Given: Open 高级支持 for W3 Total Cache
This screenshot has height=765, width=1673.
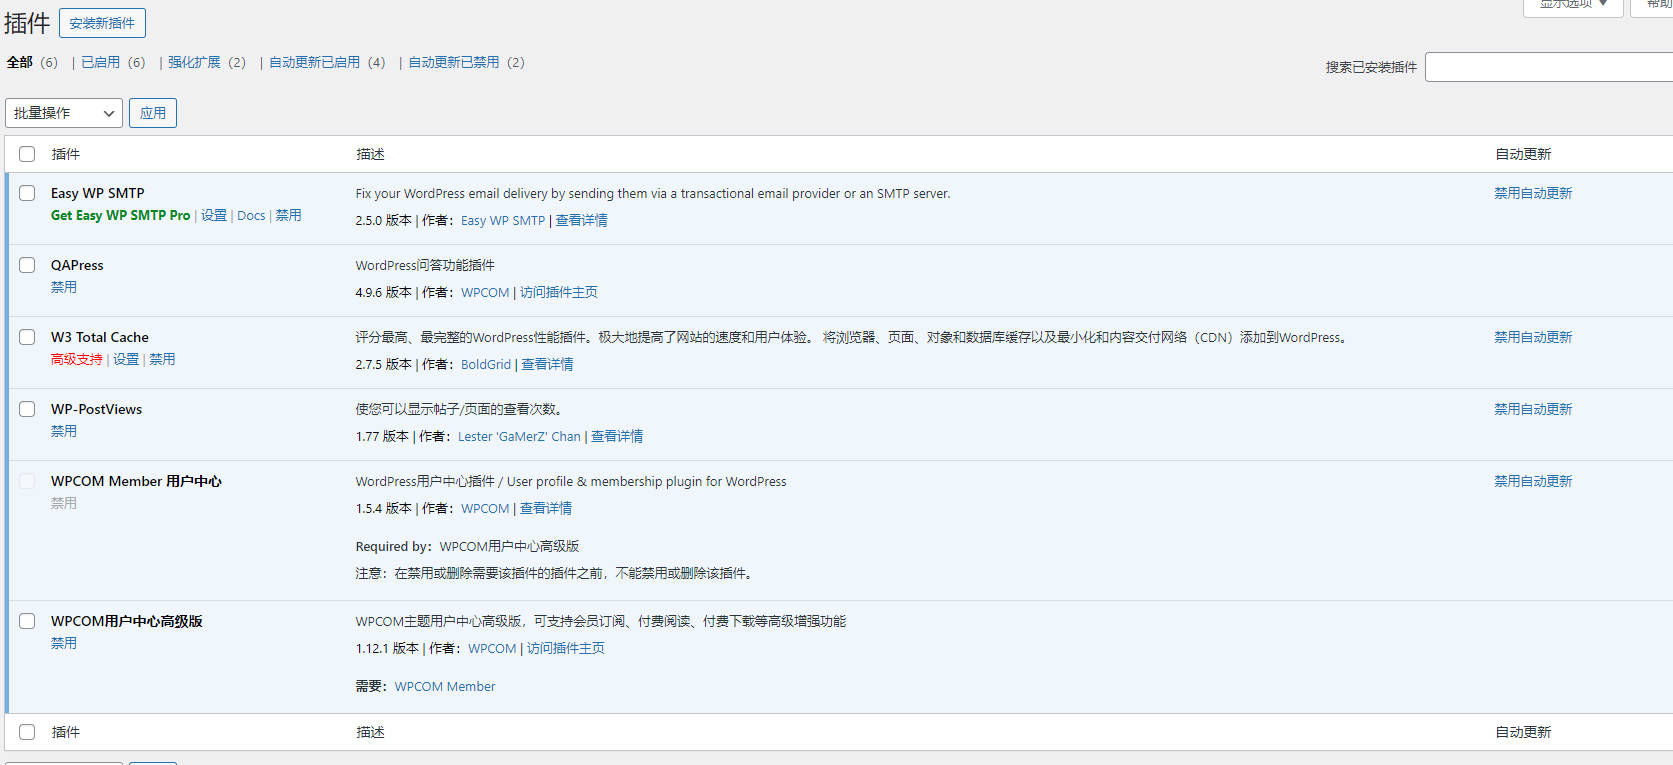Looking at the screenshot, I should pos(77,359).
